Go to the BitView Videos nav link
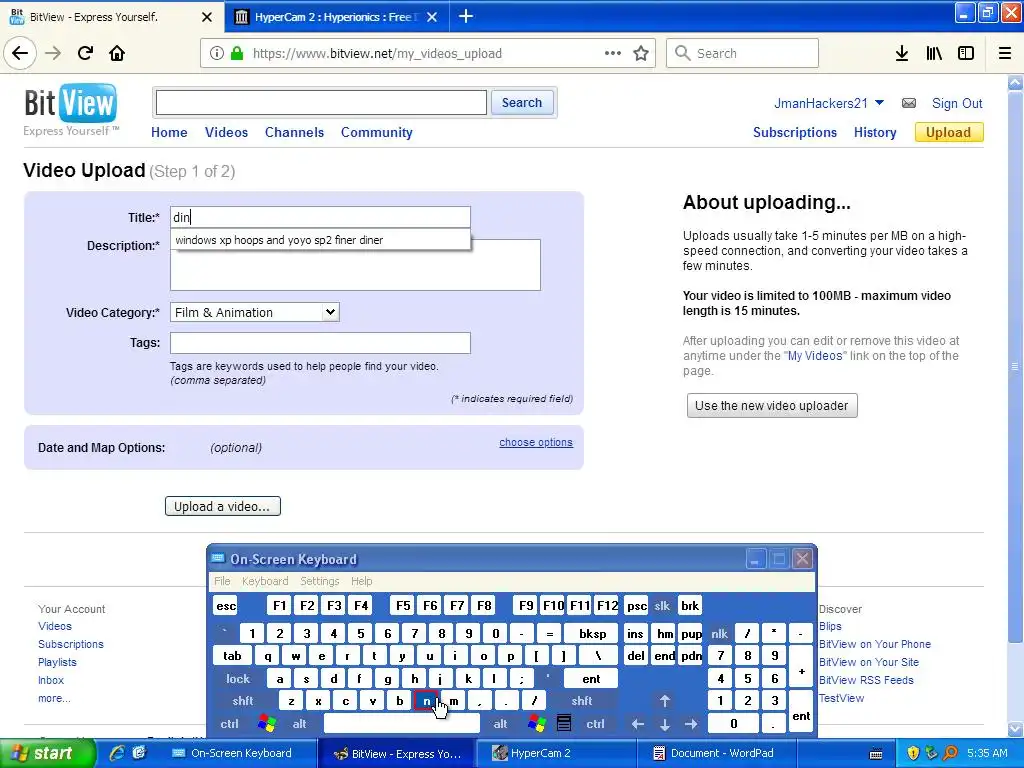The image size is (1024, 768). tap(226, 132)
